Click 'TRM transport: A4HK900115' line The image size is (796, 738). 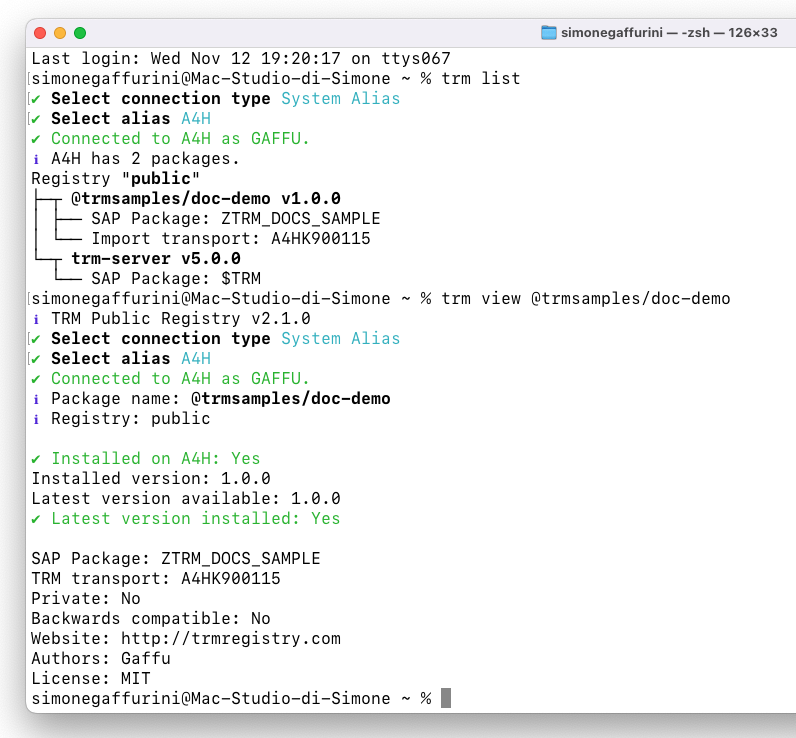point(156,579)
